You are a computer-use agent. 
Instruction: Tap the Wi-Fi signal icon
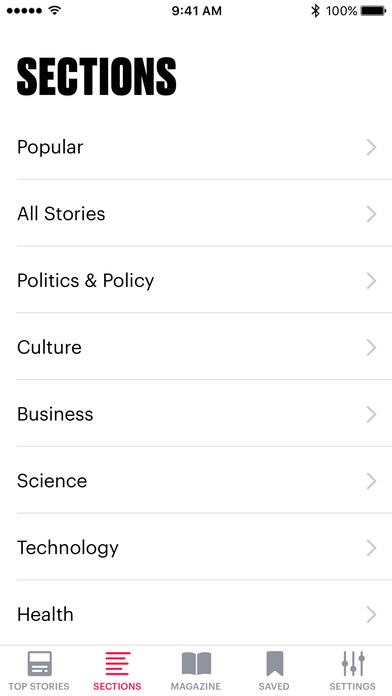pos(55,11)
